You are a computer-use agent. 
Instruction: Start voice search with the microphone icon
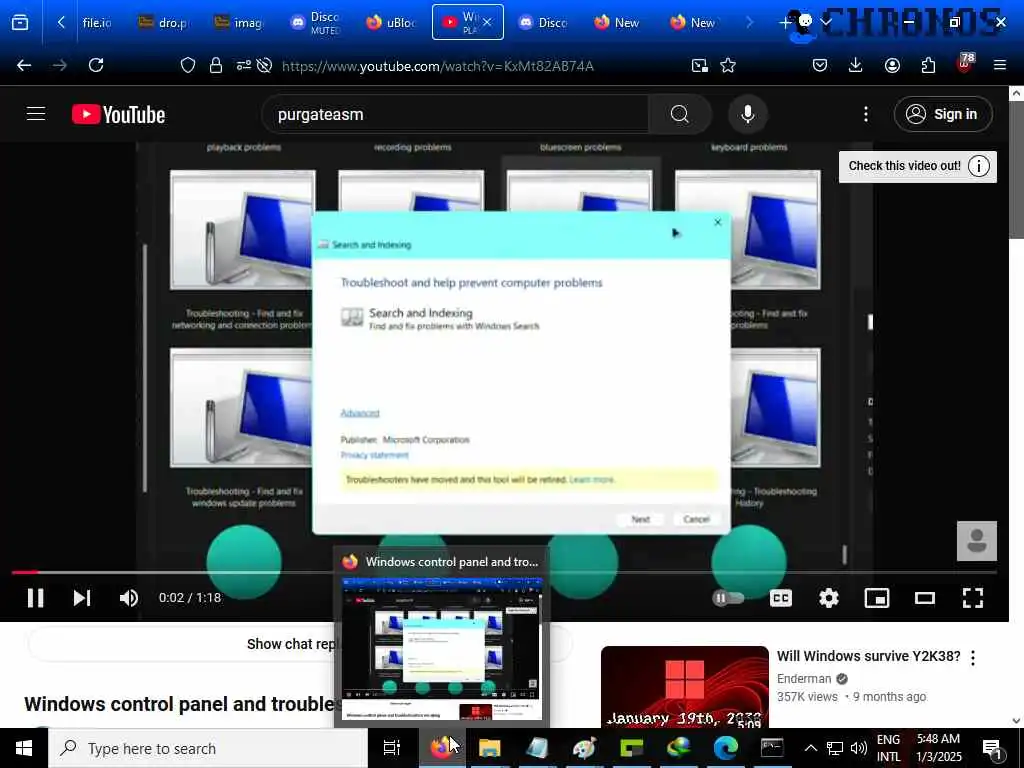pyautogui.click(x=748, y=114)
